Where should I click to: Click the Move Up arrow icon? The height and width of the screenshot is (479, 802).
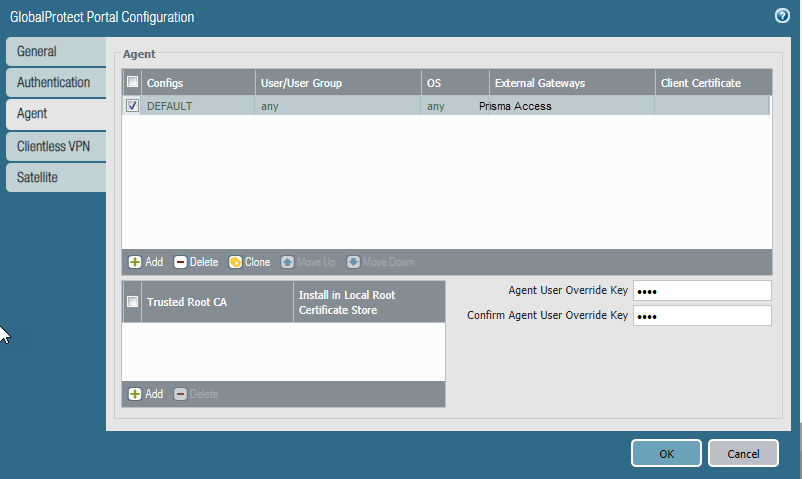point(287,262)
